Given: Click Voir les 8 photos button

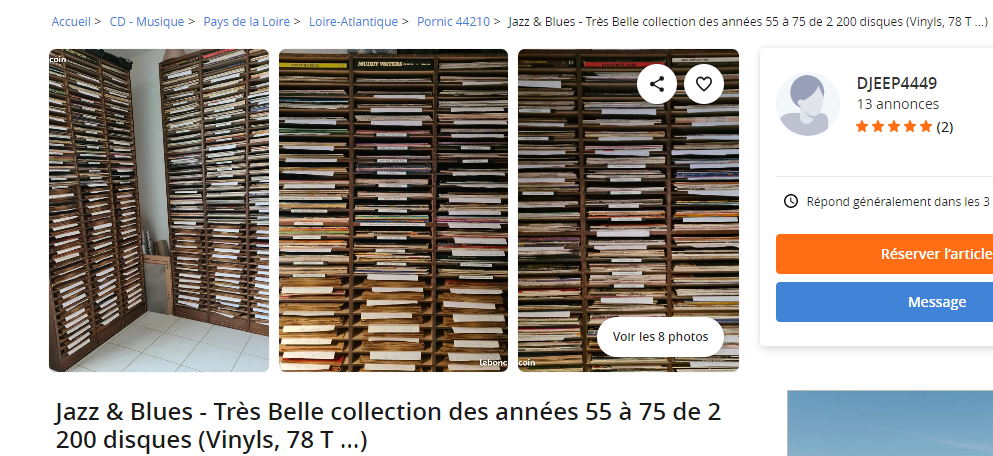Looking at the screenshot, I should (x=661, y=336).
